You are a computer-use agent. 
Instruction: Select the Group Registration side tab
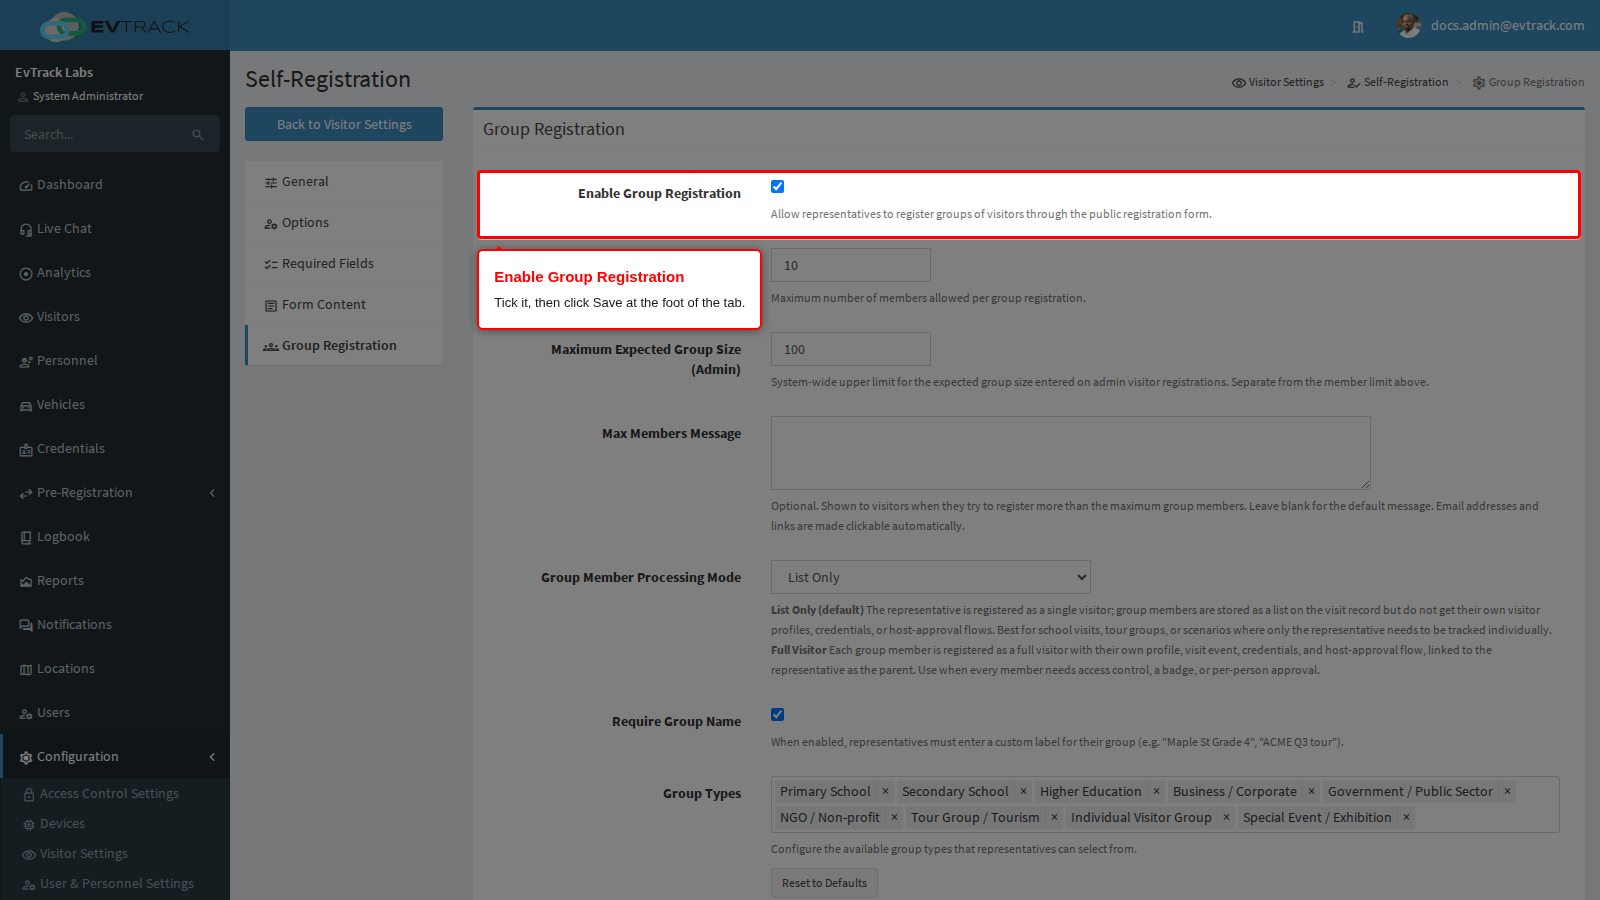[344, 346]
